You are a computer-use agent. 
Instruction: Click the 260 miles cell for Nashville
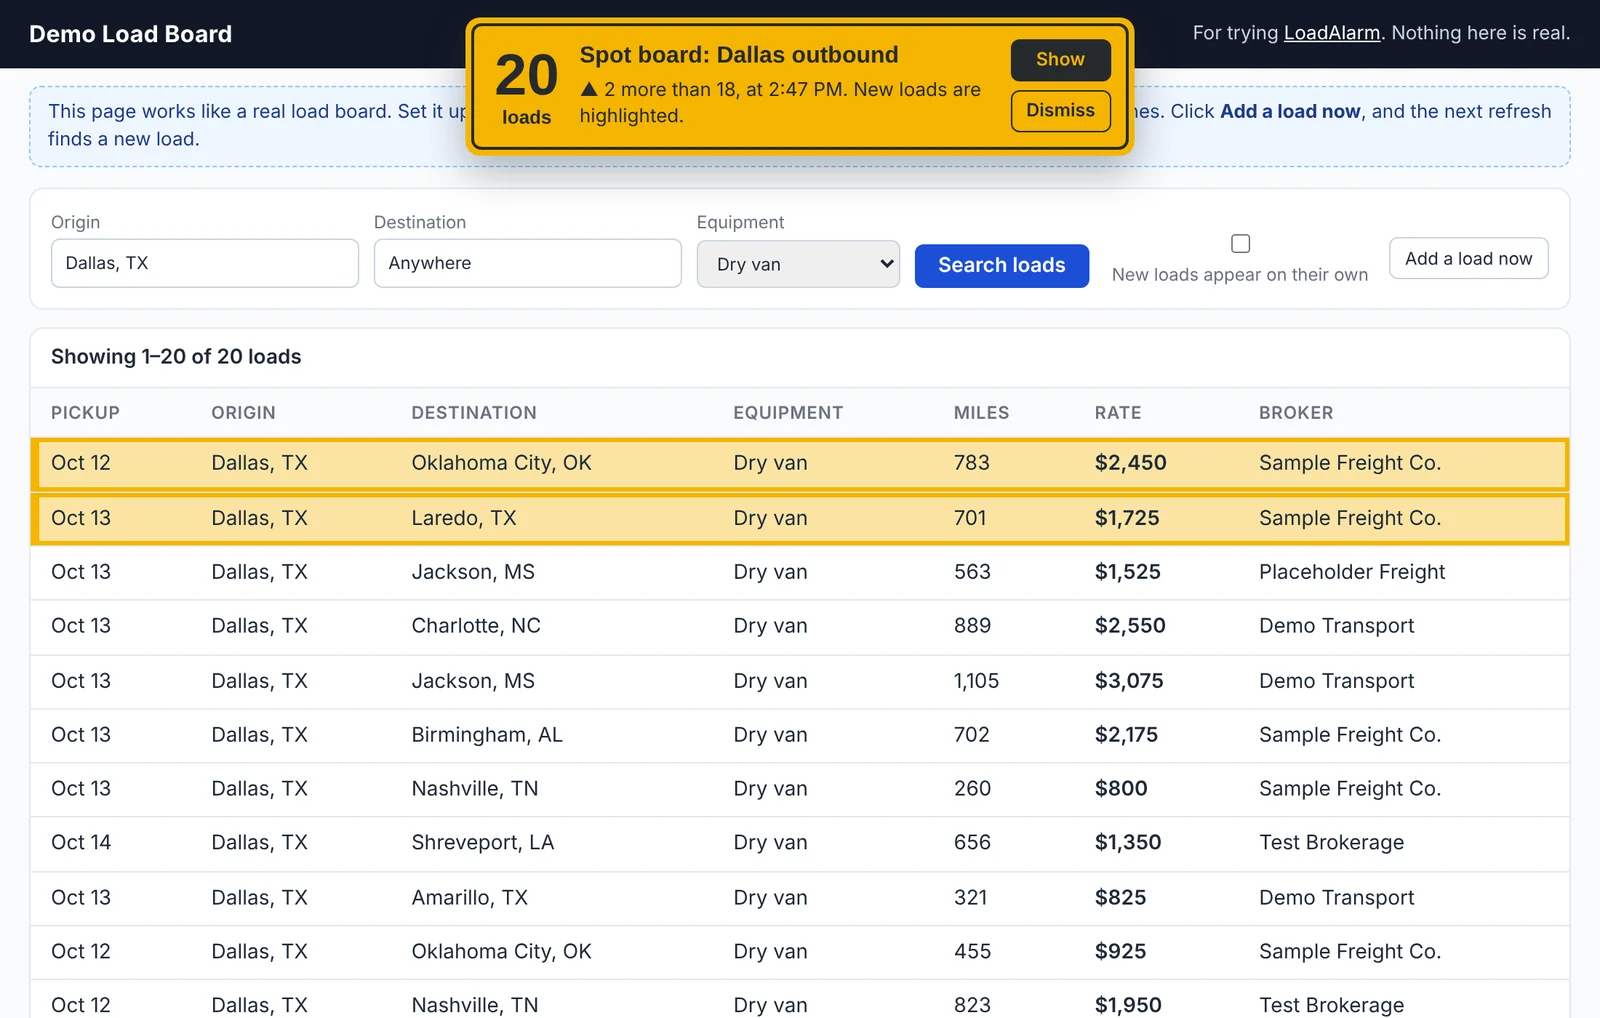972,789
